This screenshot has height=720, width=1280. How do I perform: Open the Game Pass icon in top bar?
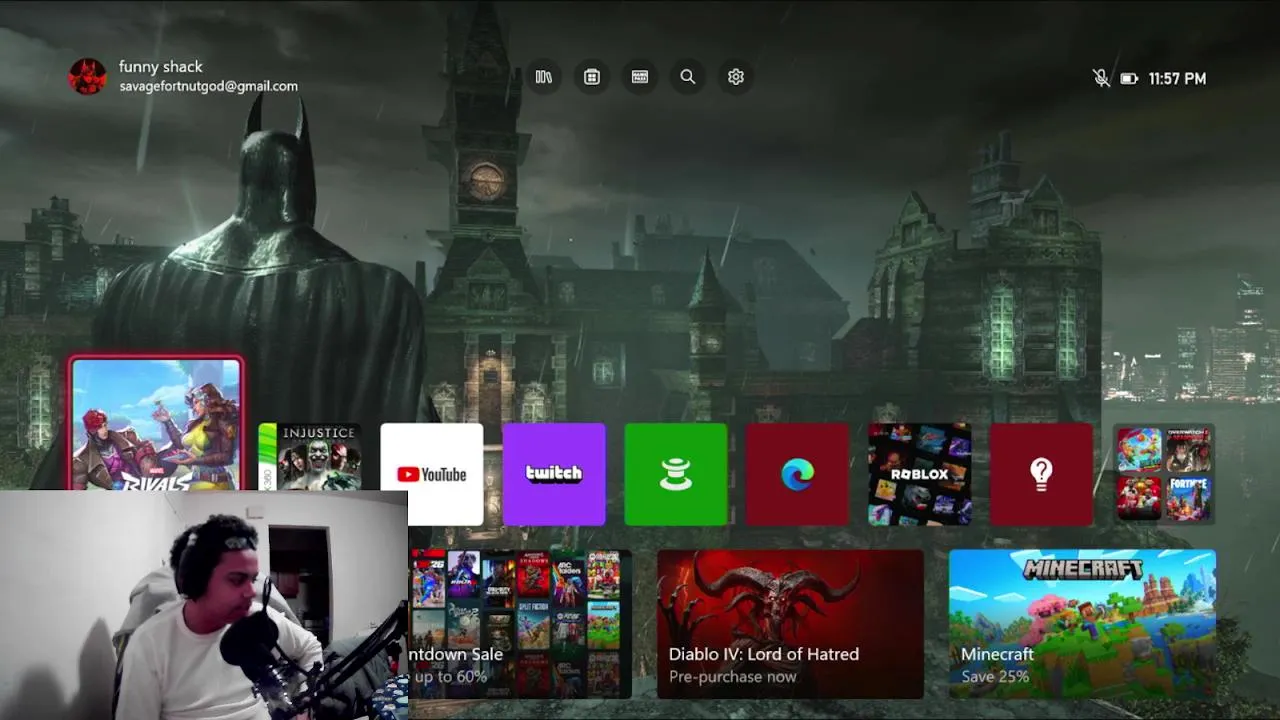point(640,77)
